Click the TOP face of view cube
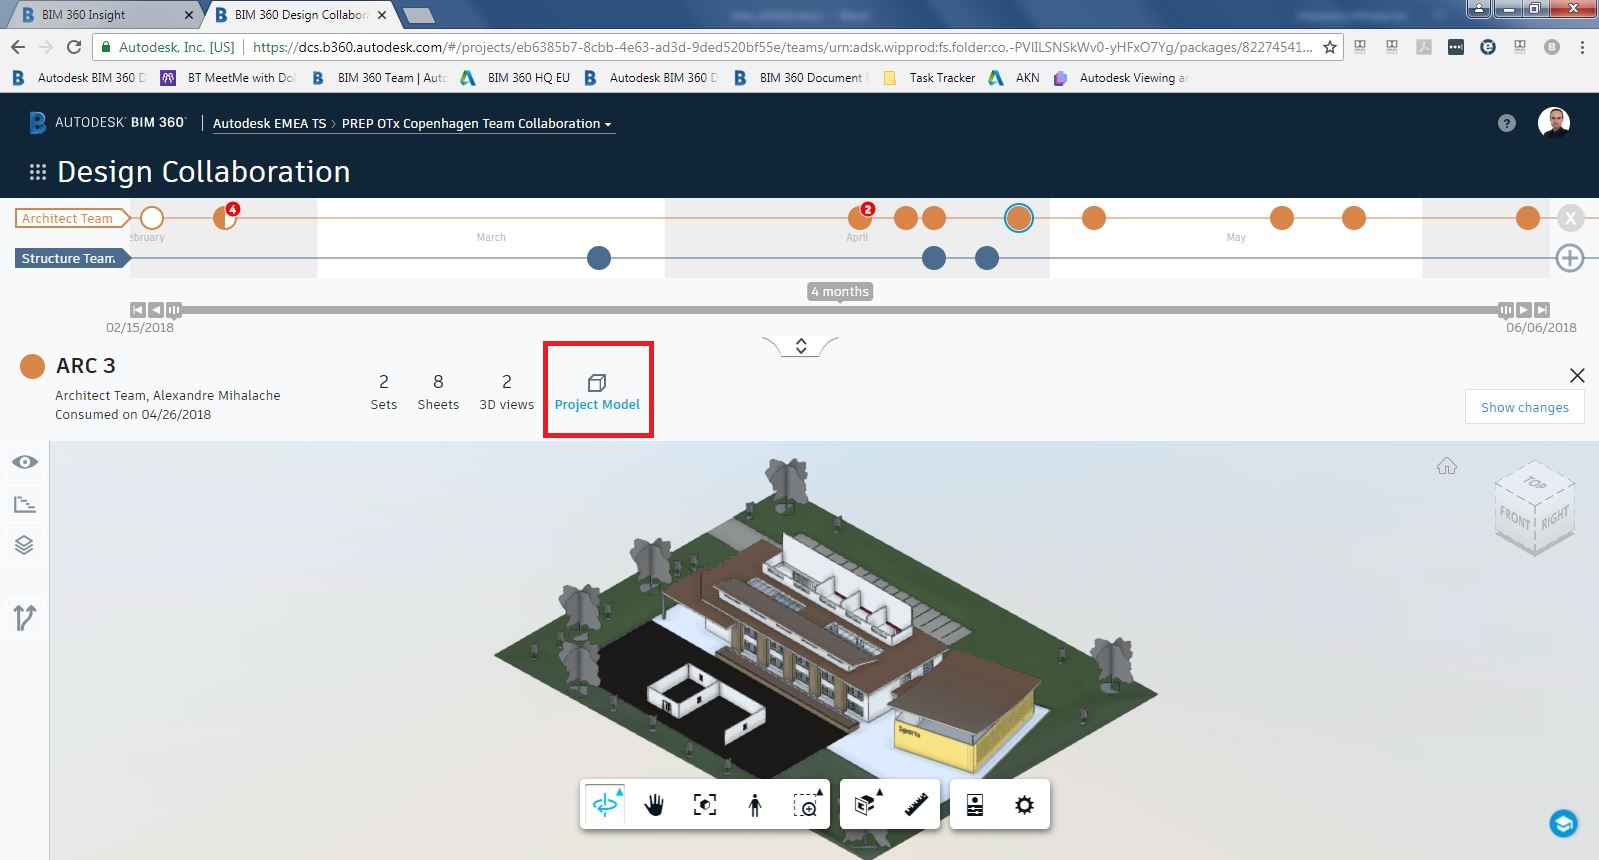 [1535, 482]
